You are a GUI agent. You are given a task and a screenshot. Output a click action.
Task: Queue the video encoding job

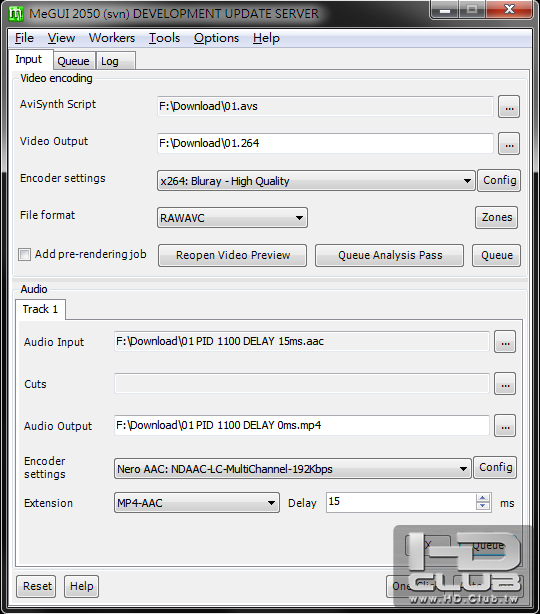pyautogui.click(x=497, y=255)
